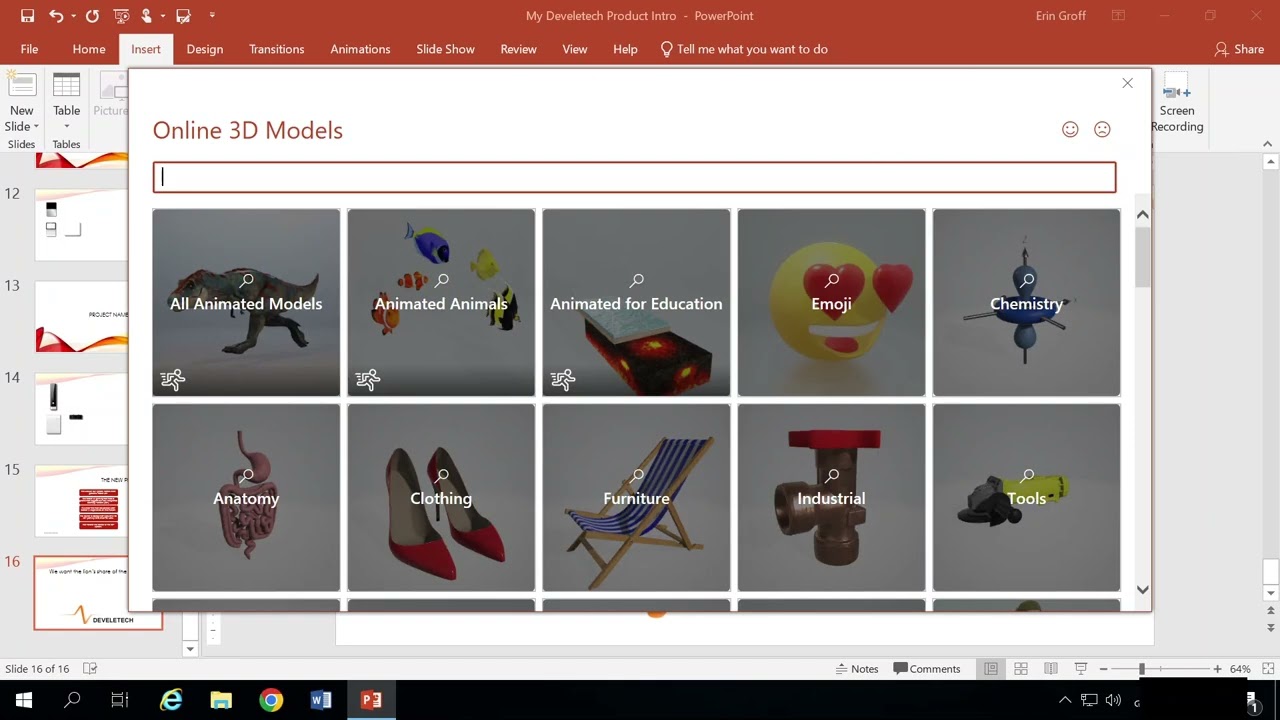Browse the Anatomy category
The image size is (1280, 720).
246,497
